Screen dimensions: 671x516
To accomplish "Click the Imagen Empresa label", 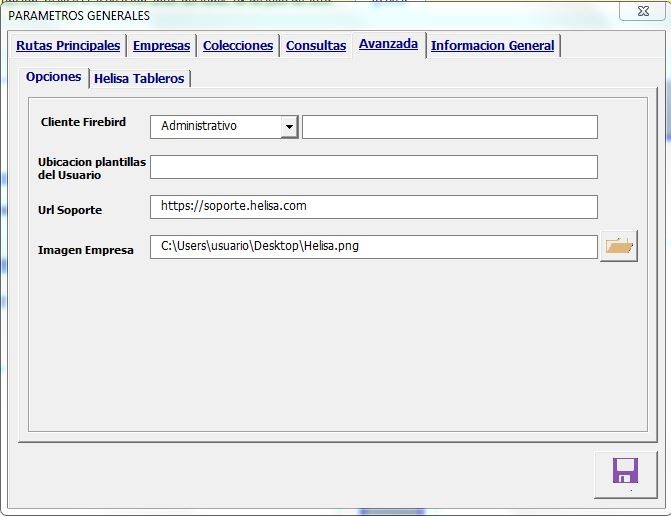I will coord(85,250).
